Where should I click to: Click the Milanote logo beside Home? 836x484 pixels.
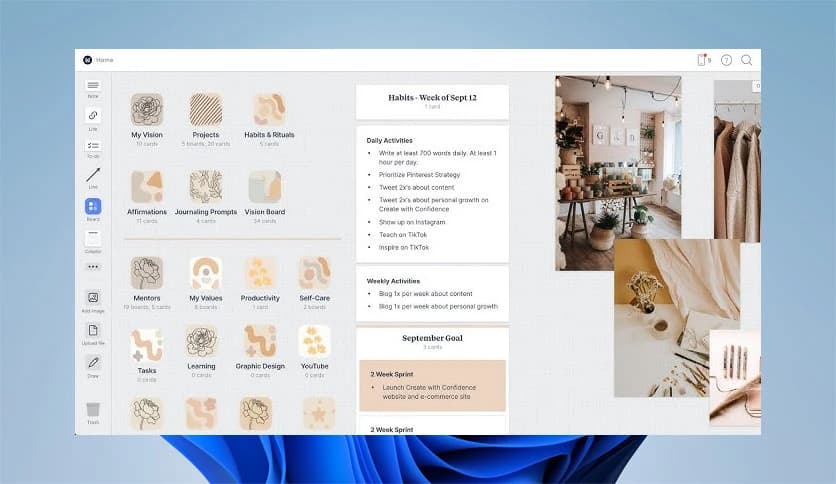87,60
